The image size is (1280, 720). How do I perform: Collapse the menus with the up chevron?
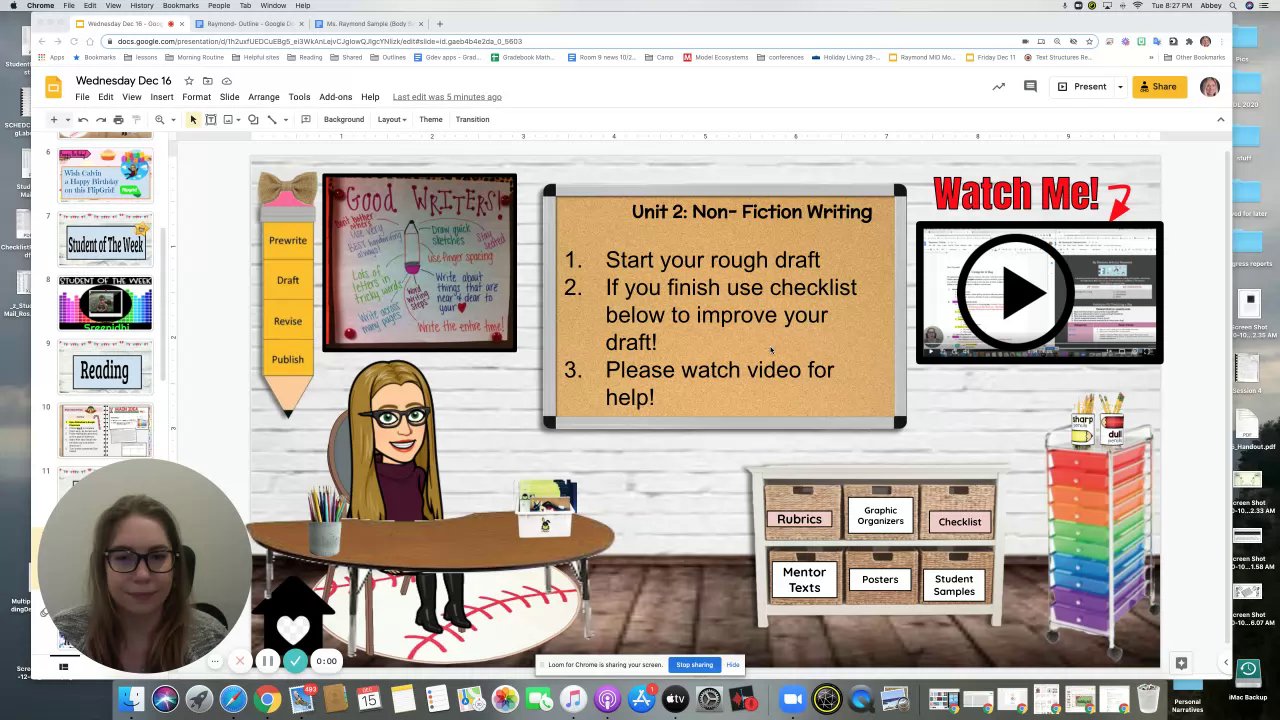(1220, 120)
